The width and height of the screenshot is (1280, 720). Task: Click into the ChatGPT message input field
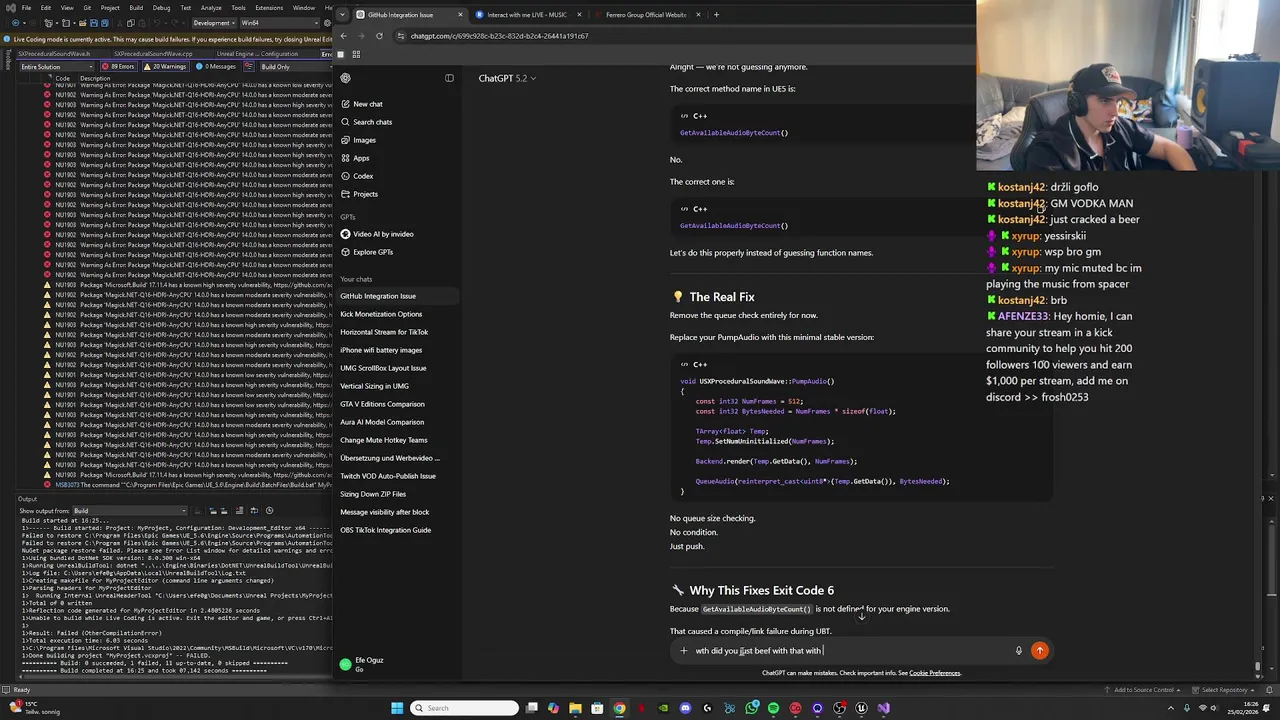[x=850, y=651]
